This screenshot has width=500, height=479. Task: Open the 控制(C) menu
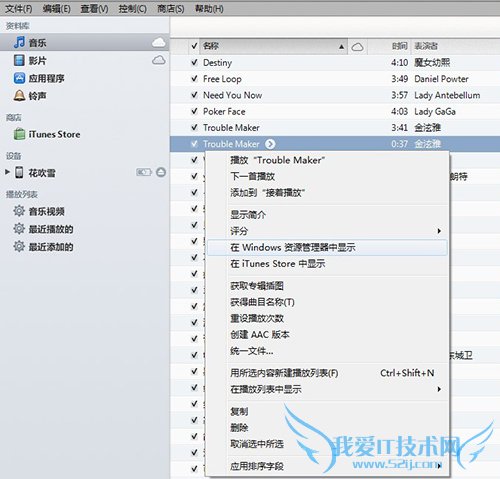(133, 8)
